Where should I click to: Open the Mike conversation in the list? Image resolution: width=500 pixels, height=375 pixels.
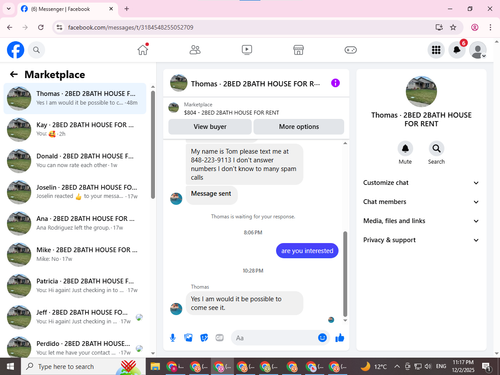point(75,254)
